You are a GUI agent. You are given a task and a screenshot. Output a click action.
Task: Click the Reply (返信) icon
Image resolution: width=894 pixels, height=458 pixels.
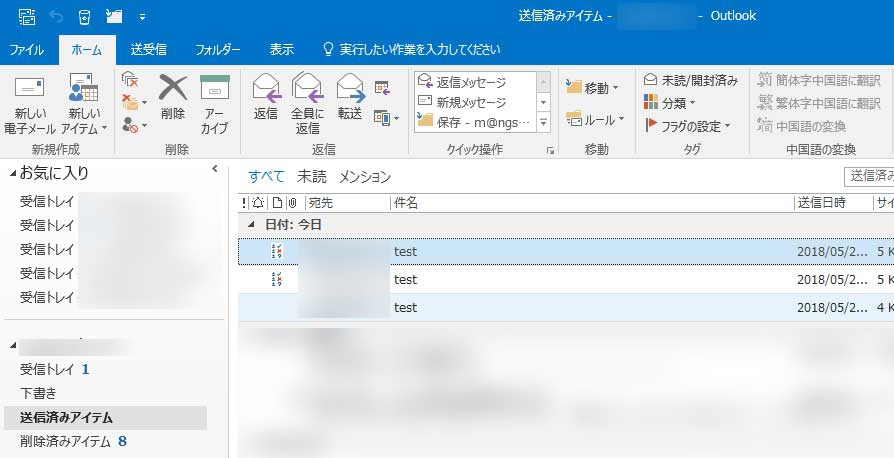tap(266, 89)
